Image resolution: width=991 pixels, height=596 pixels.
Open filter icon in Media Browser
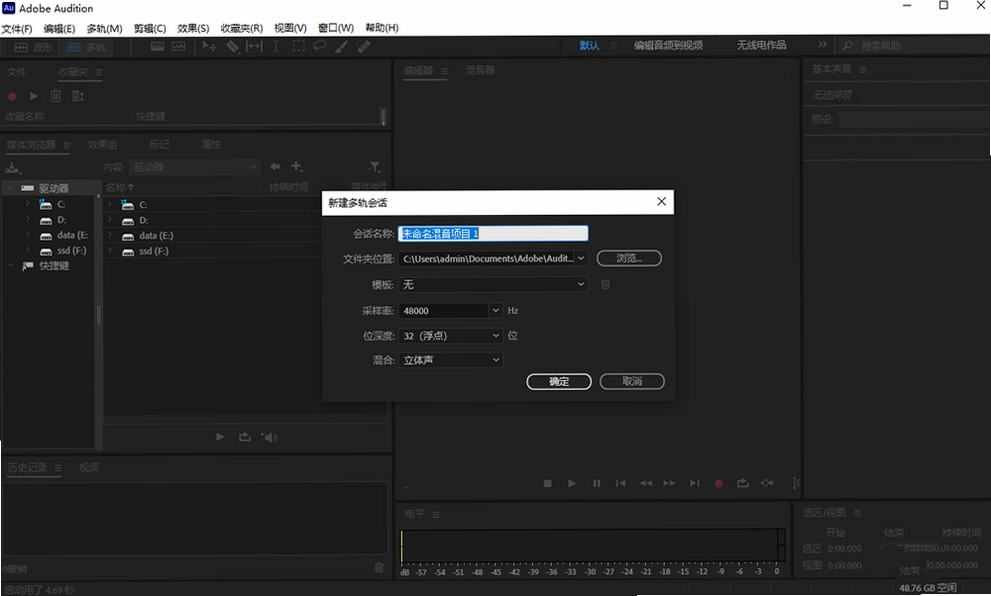tap(375, 167)
